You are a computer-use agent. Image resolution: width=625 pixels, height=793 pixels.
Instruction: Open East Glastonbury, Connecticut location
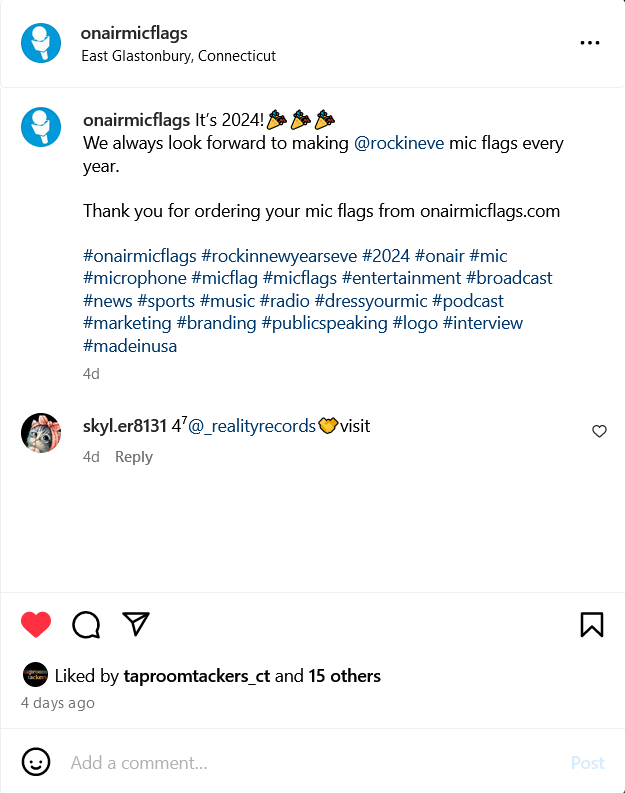178,56
